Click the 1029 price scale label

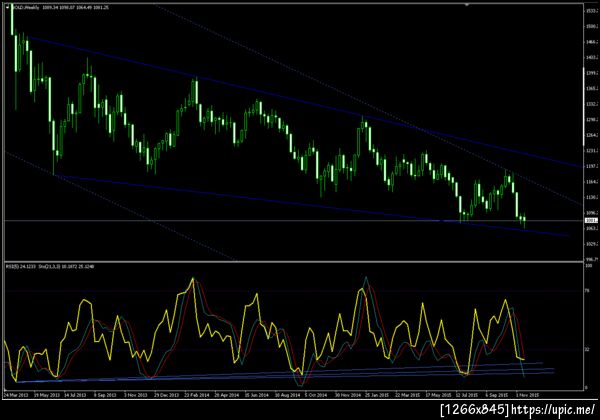tap(592, 244)
